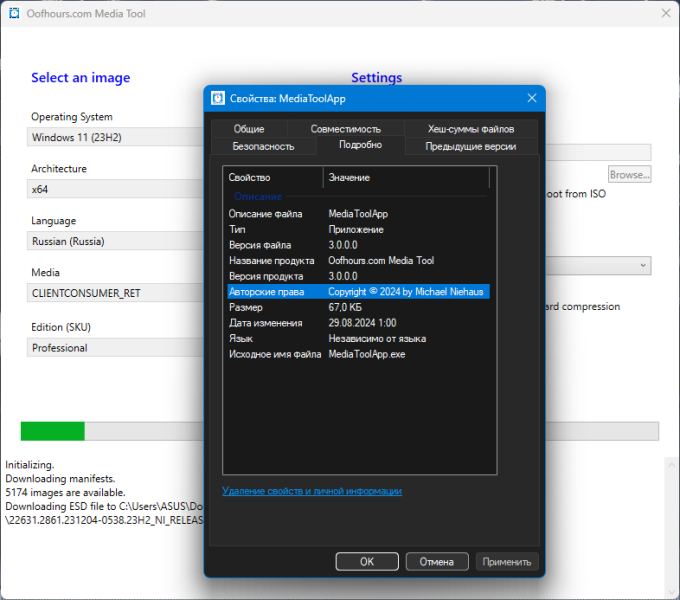This screenshot has width=680, height=600.
Task: Open the Operating System dropdown Windows 11 (23H2)
Action: tap(115, 137)
